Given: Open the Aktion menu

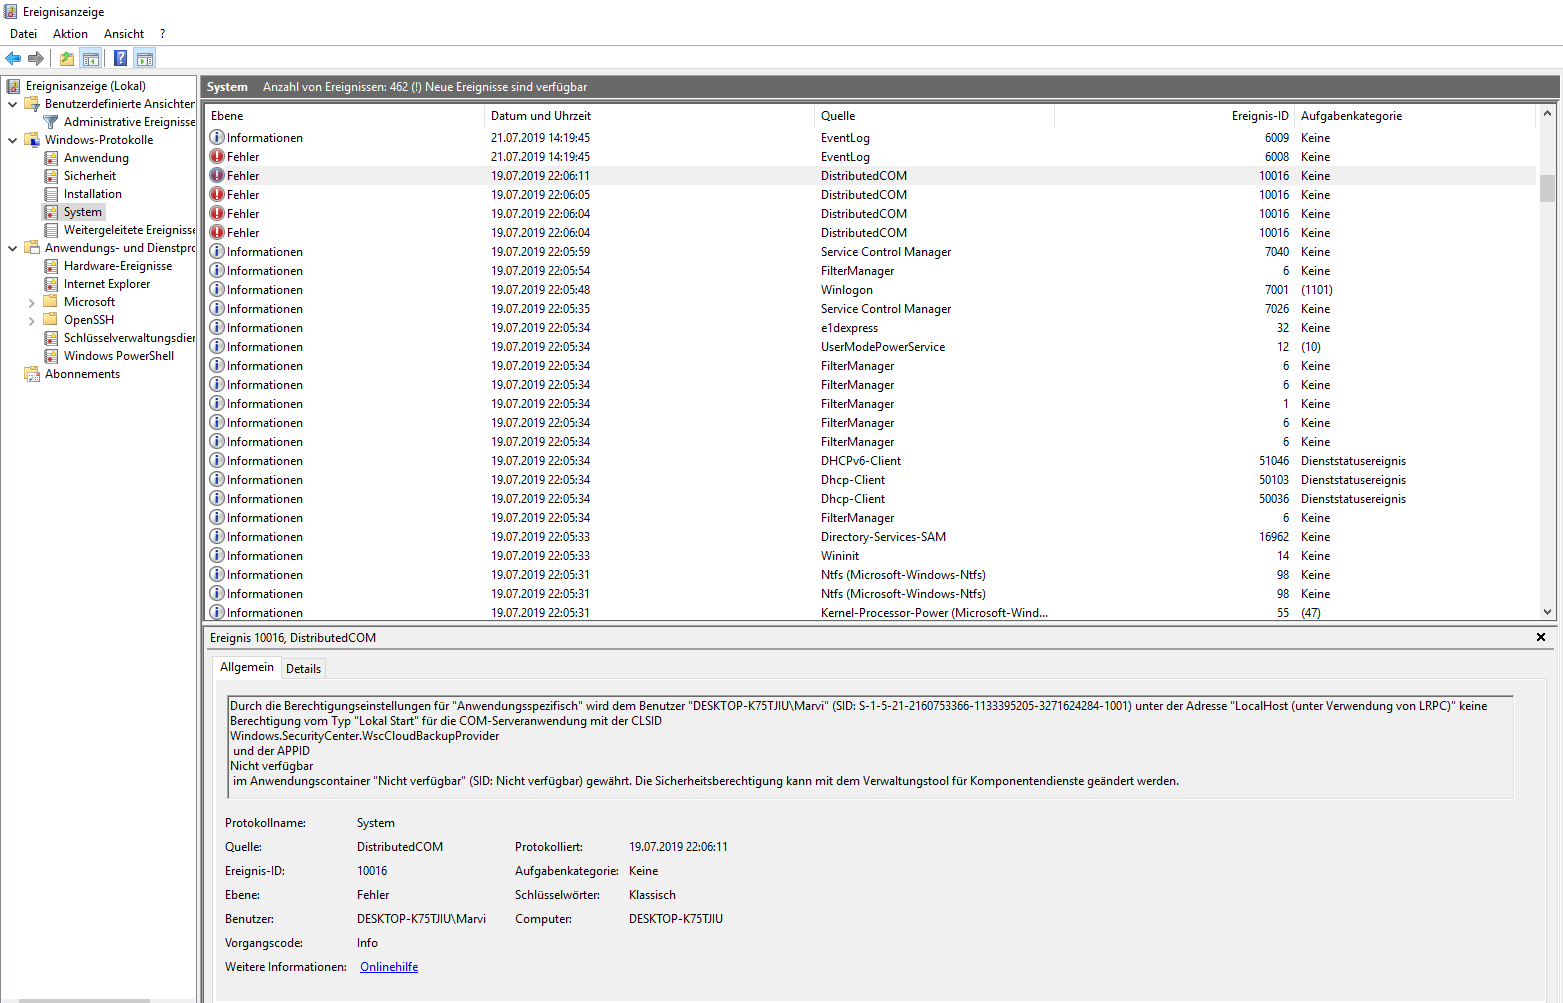Looking at the screenshot, I should [70, 34].
